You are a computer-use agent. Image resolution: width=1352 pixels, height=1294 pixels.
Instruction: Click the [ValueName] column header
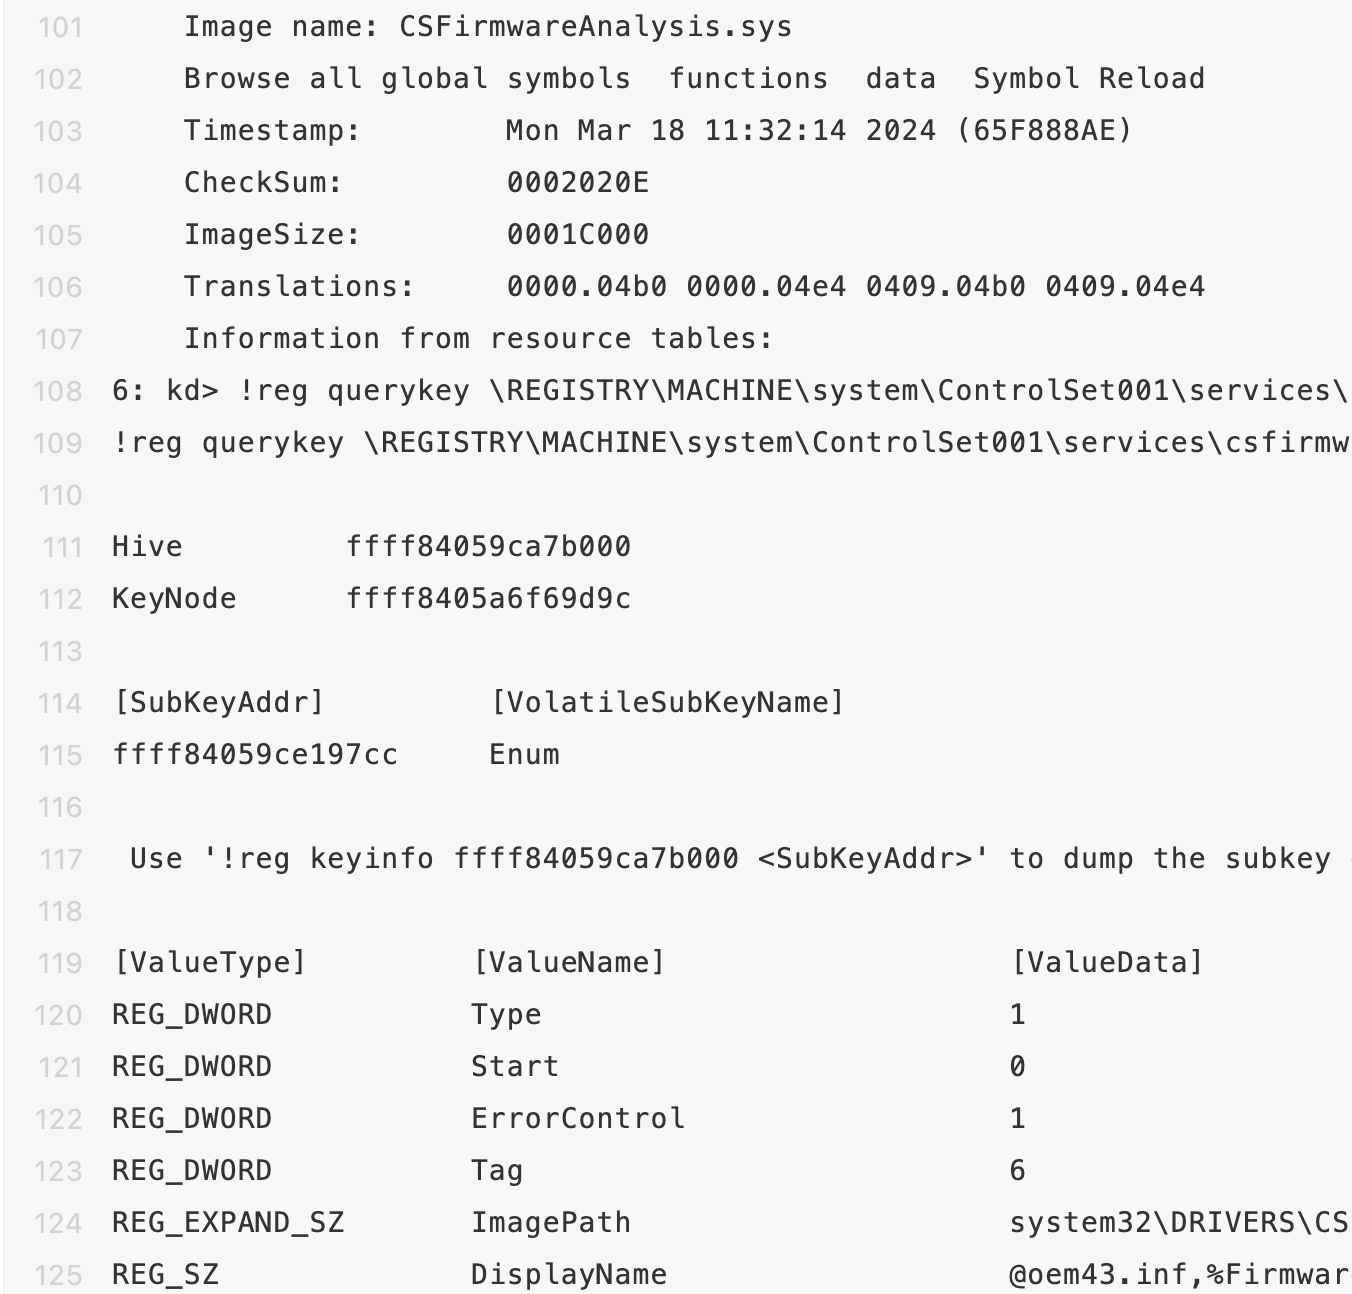point(568,963)
